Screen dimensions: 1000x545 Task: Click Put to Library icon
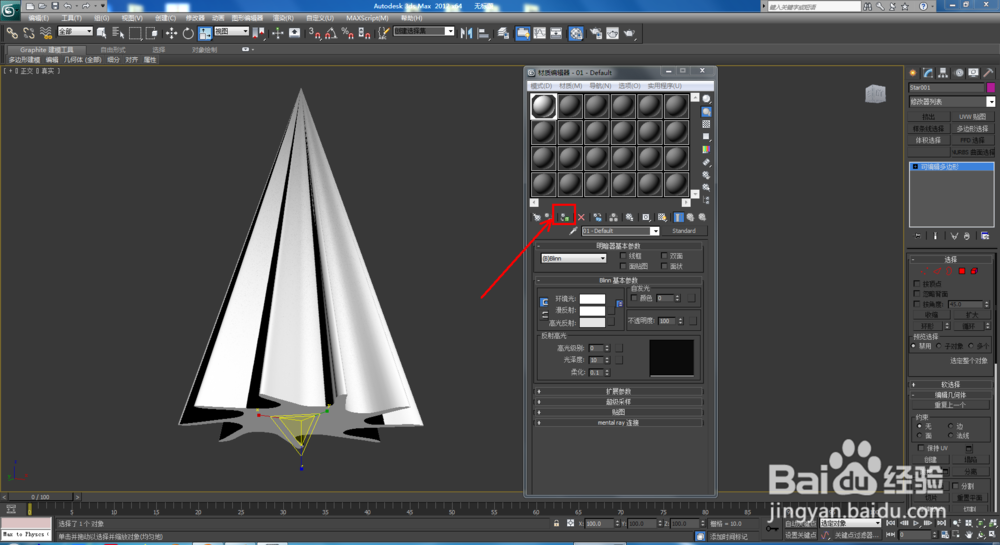(629, 217)
